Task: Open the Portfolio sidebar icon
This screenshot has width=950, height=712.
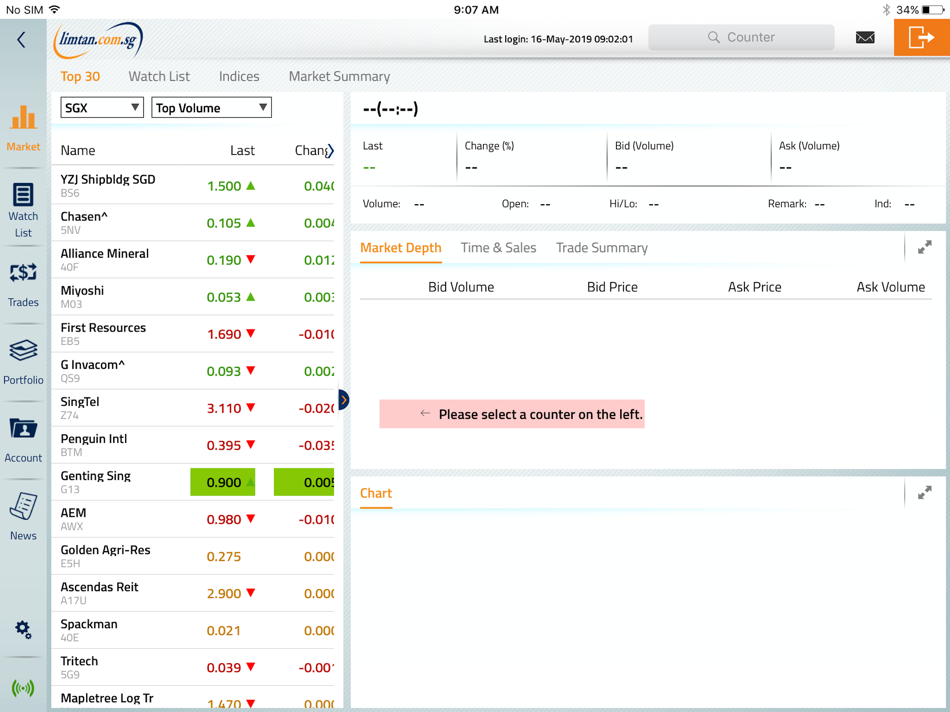Action: tap(23, 362)
